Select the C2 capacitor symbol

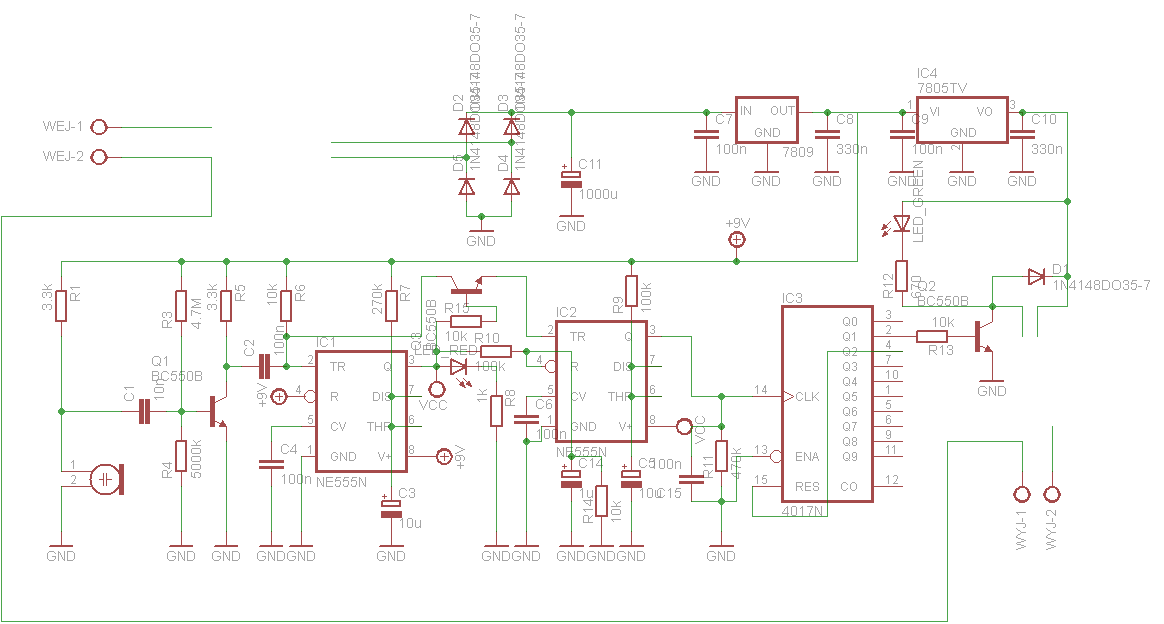click(264, 367)
